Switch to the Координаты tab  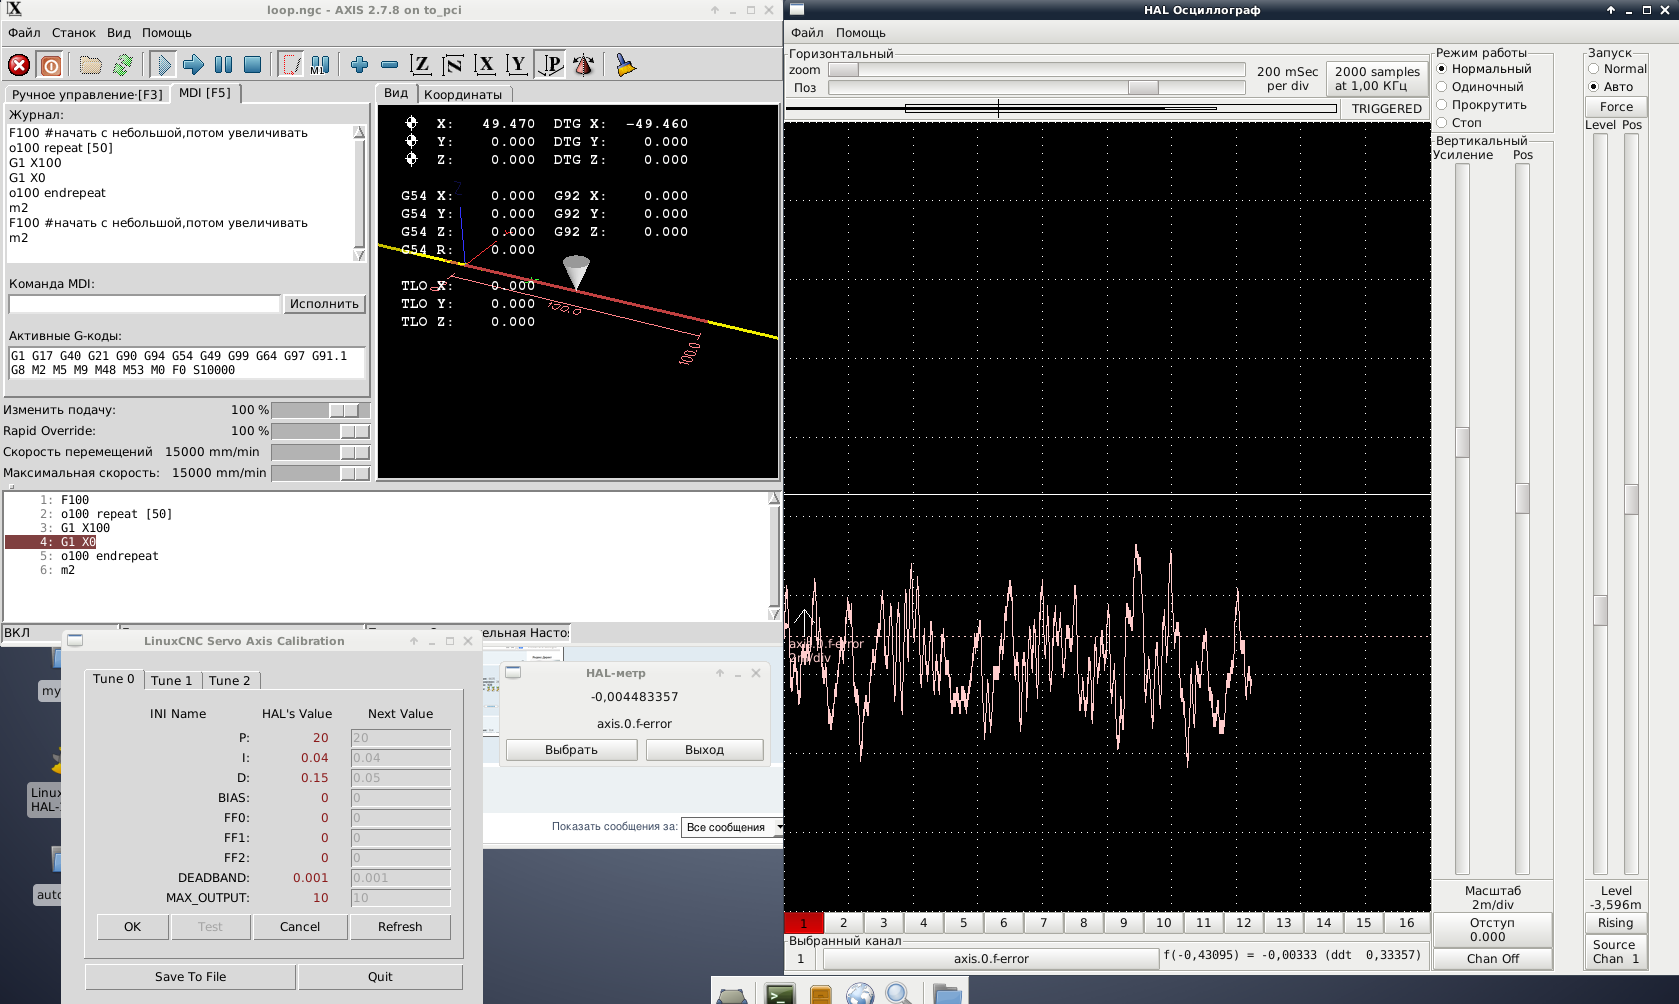(462, 94)
